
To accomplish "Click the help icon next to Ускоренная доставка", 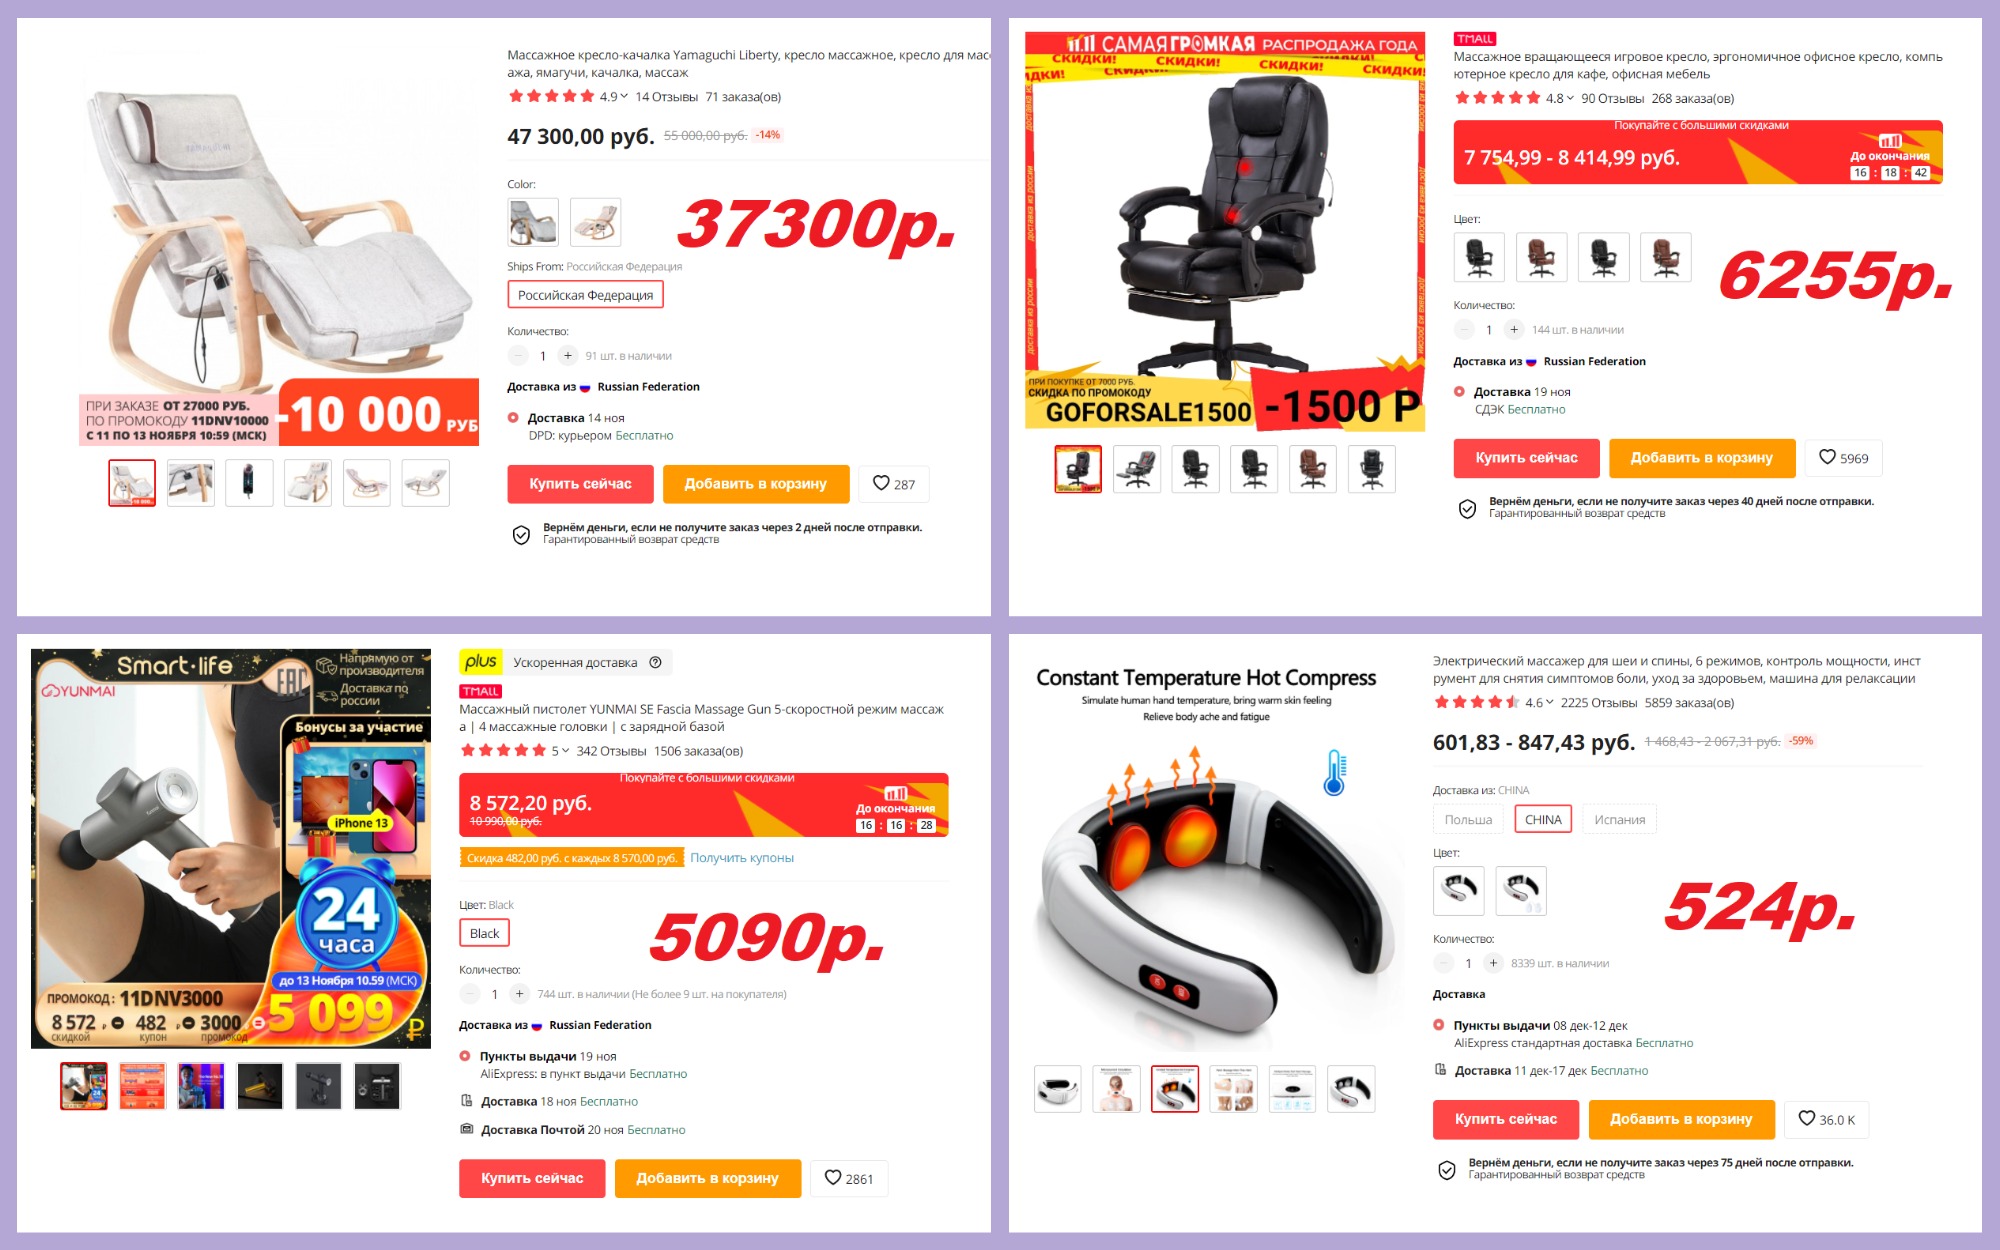I will pyautogui.click(x=655, y=662).
